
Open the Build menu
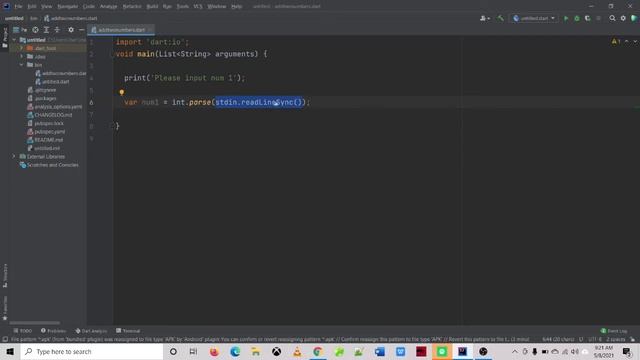152,7
